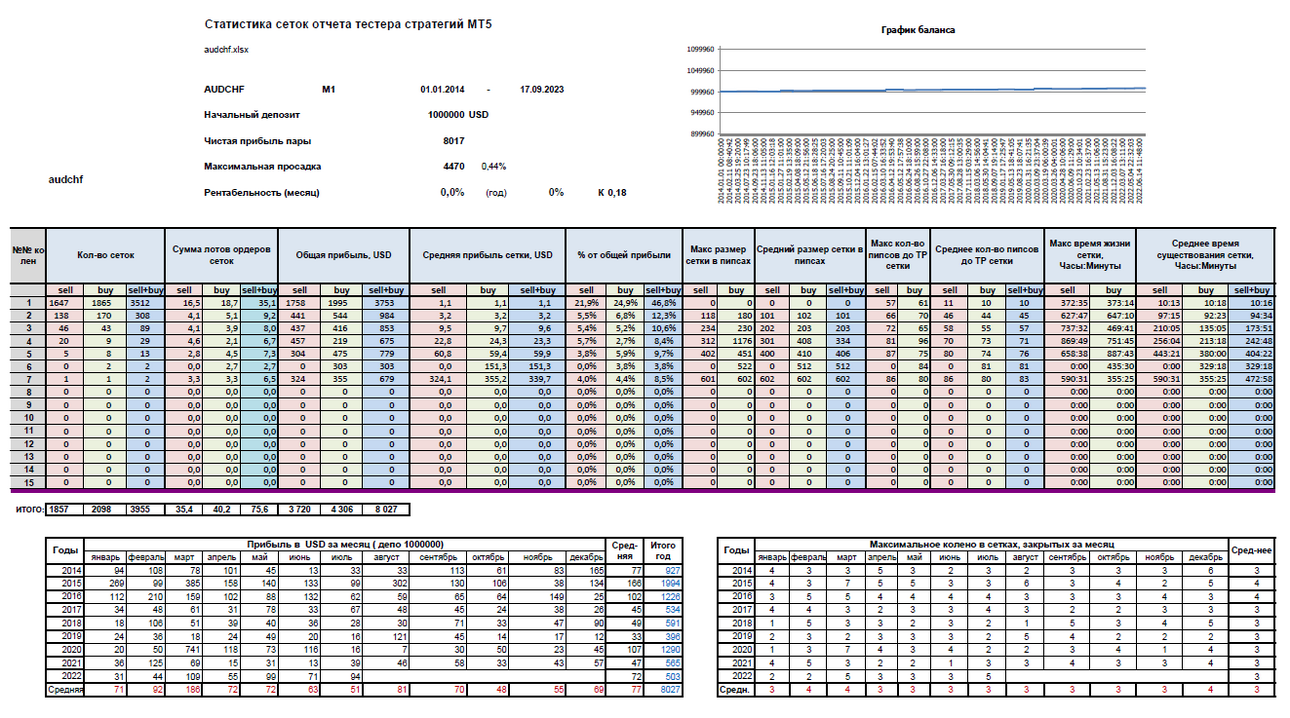This screenshot has width=1290, height=718.
Task: Select the 'Начальный депозит' label
Action: point(252,115)
